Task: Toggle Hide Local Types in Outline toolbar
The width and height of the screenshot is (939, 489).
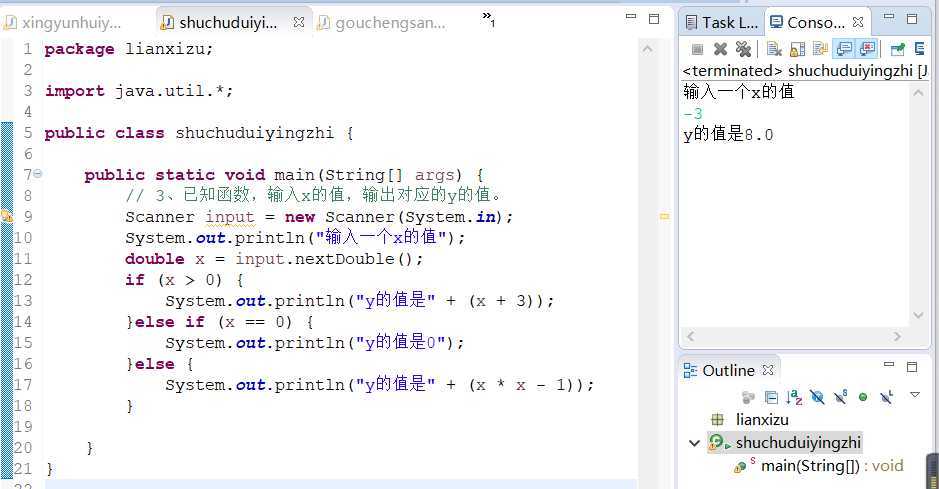Action: 887,397
